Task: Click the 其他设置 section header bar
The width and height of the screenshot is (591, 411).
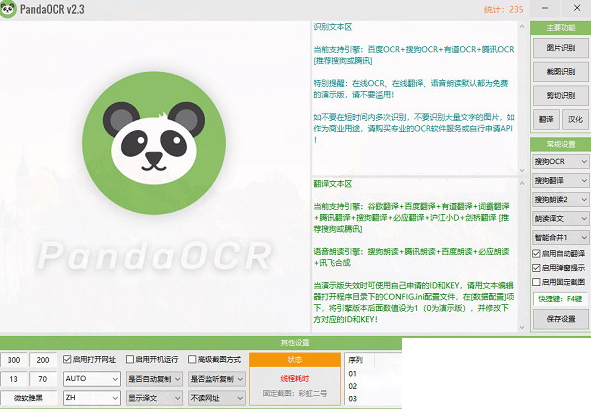Action: [201, 343]
